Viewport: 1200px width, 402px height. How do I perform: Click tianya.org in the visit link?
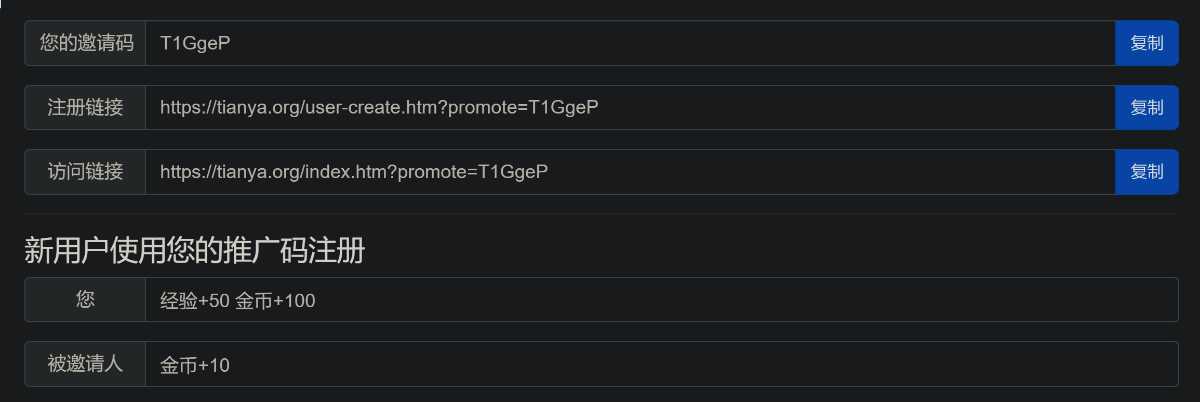click(x=256, y=171)
